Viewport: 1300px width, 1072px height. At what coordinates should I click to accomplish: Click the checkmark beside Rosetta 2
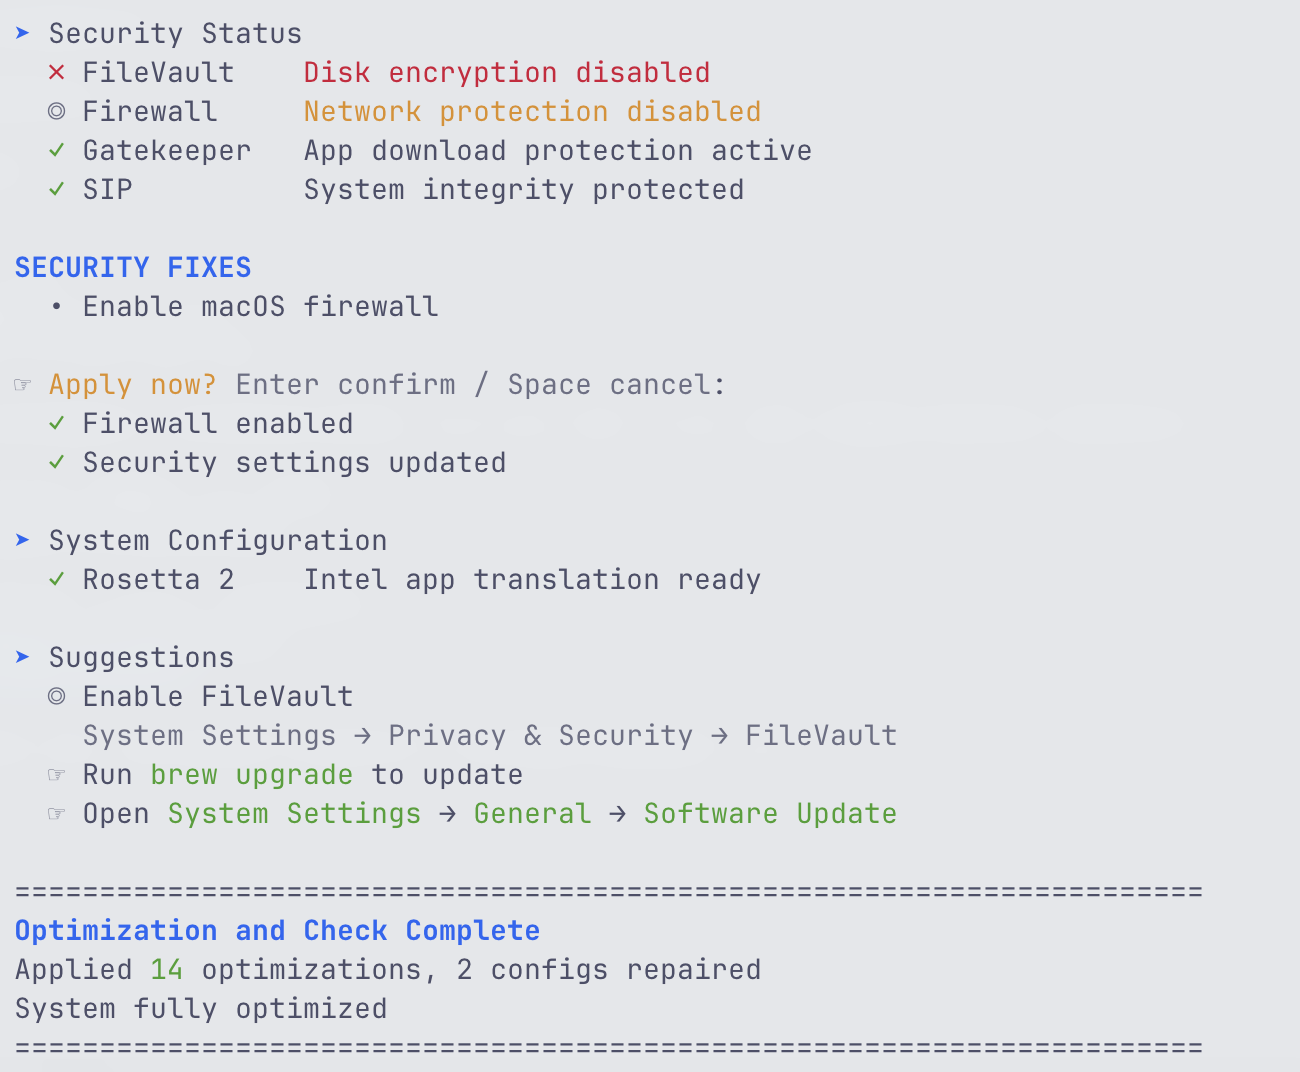coord(57,580)
